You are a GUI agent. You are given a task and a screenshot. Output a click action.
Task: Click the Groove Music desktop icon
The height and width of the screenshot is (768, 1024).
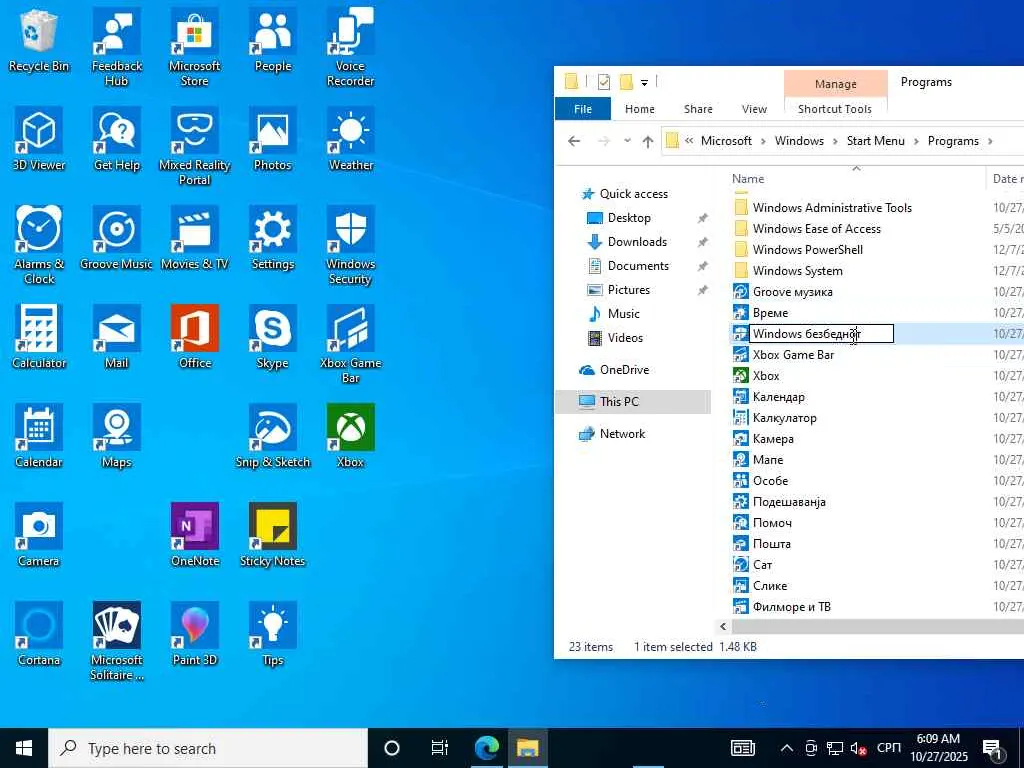click(117, 239)
